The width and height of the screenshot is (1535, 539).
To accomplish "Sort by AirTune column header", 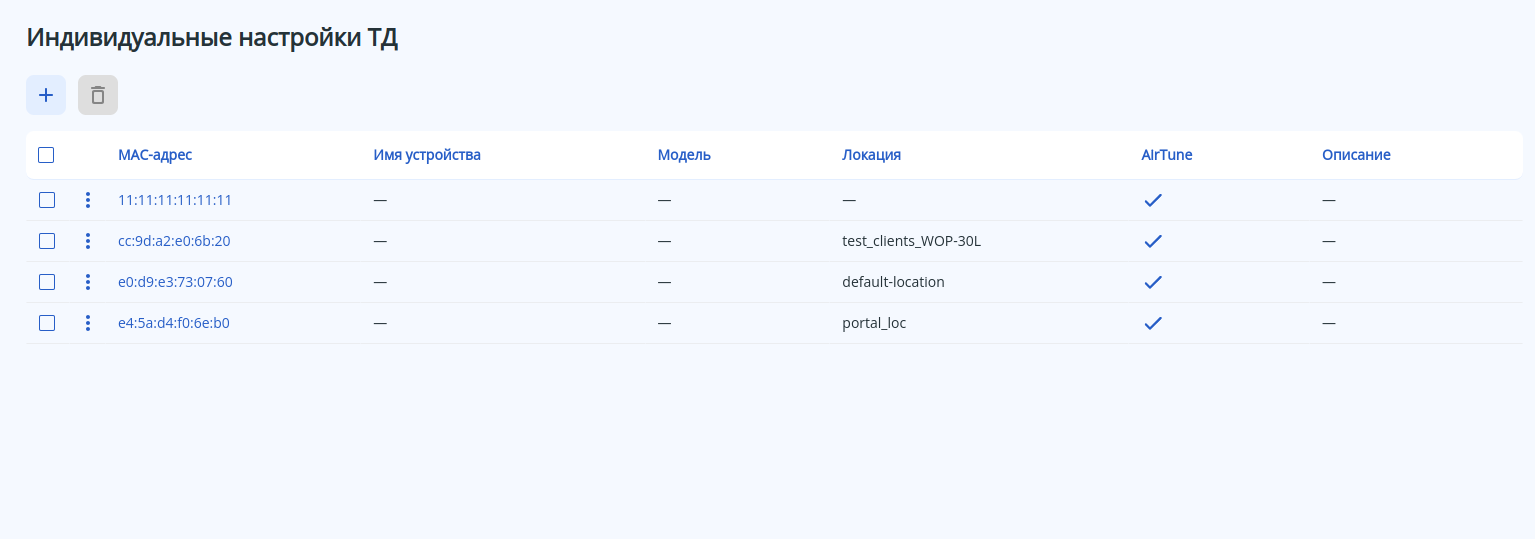I will click(1167, 155).
